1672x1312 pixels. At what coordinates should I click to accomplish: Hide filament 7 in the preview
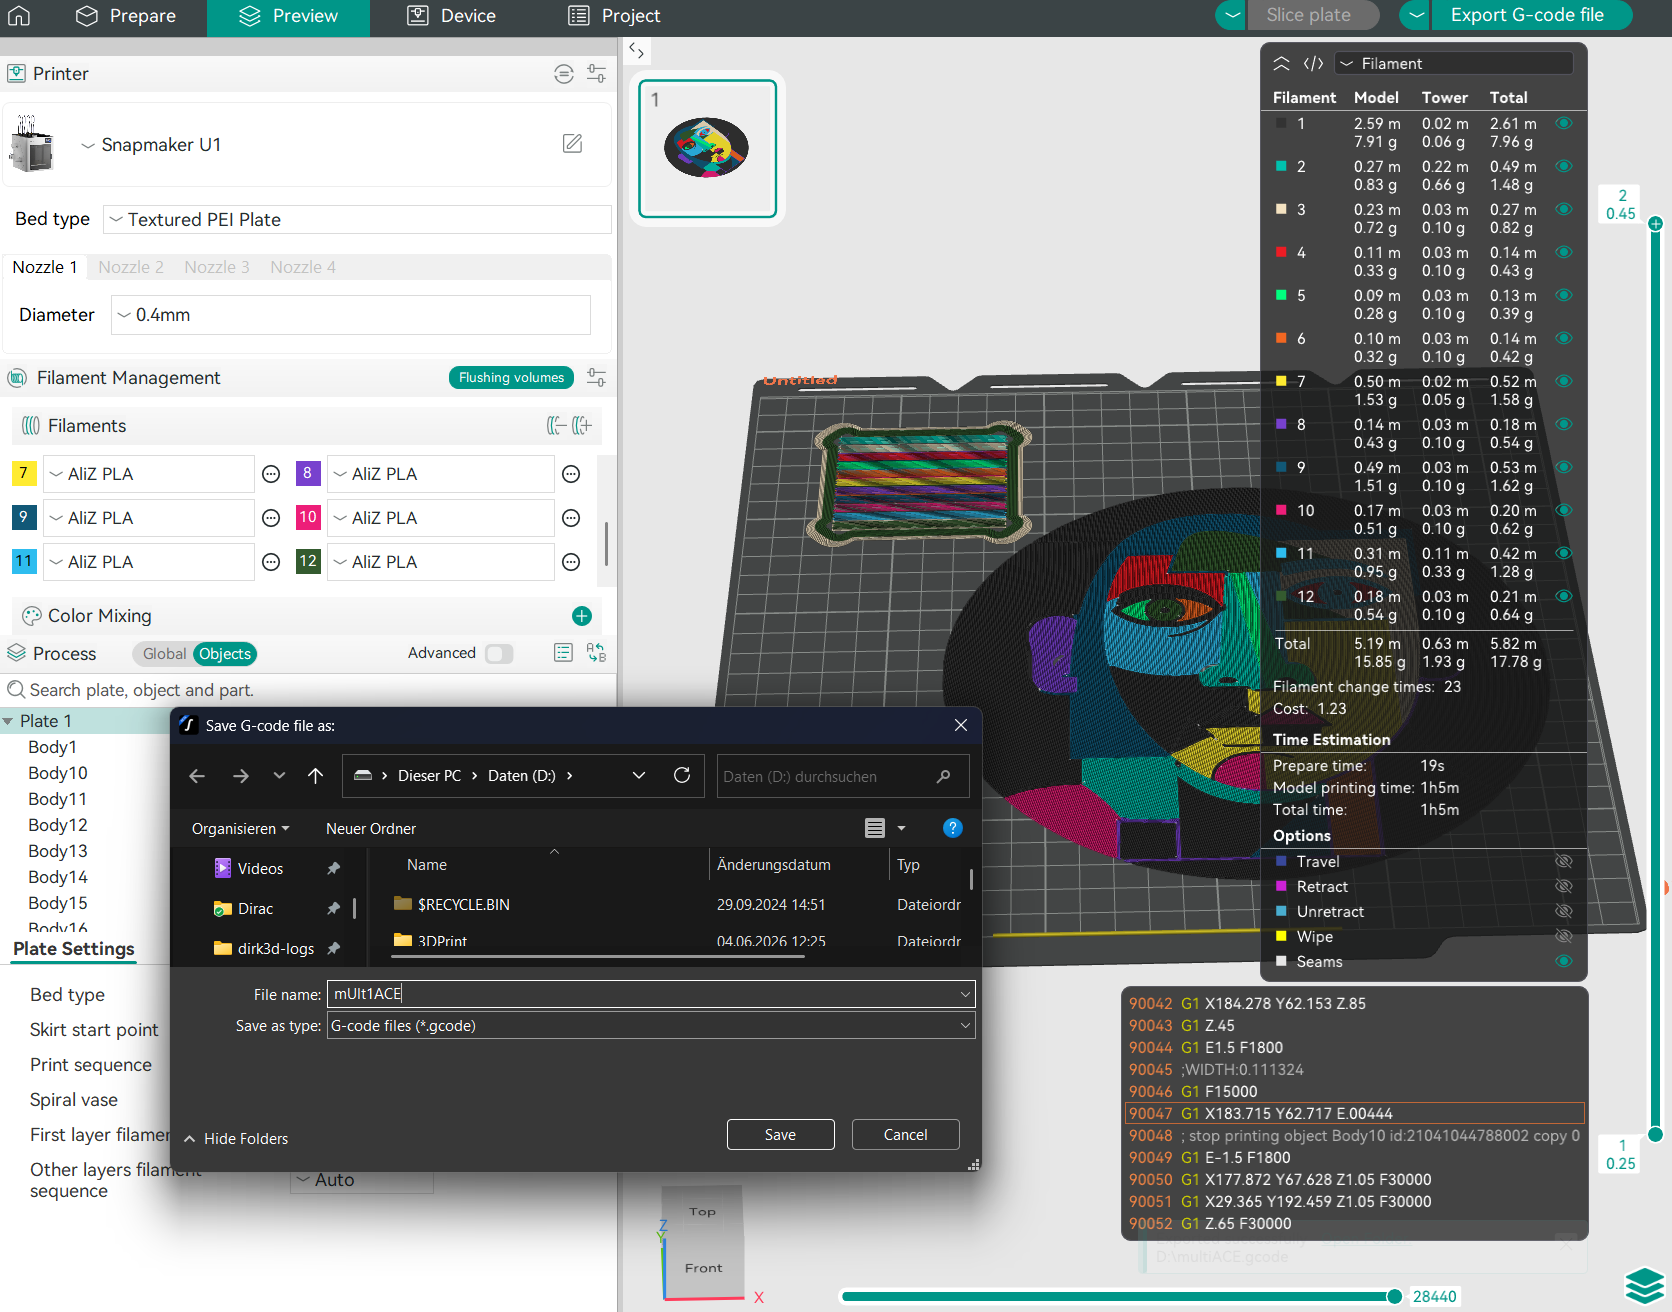point(1564,382)
